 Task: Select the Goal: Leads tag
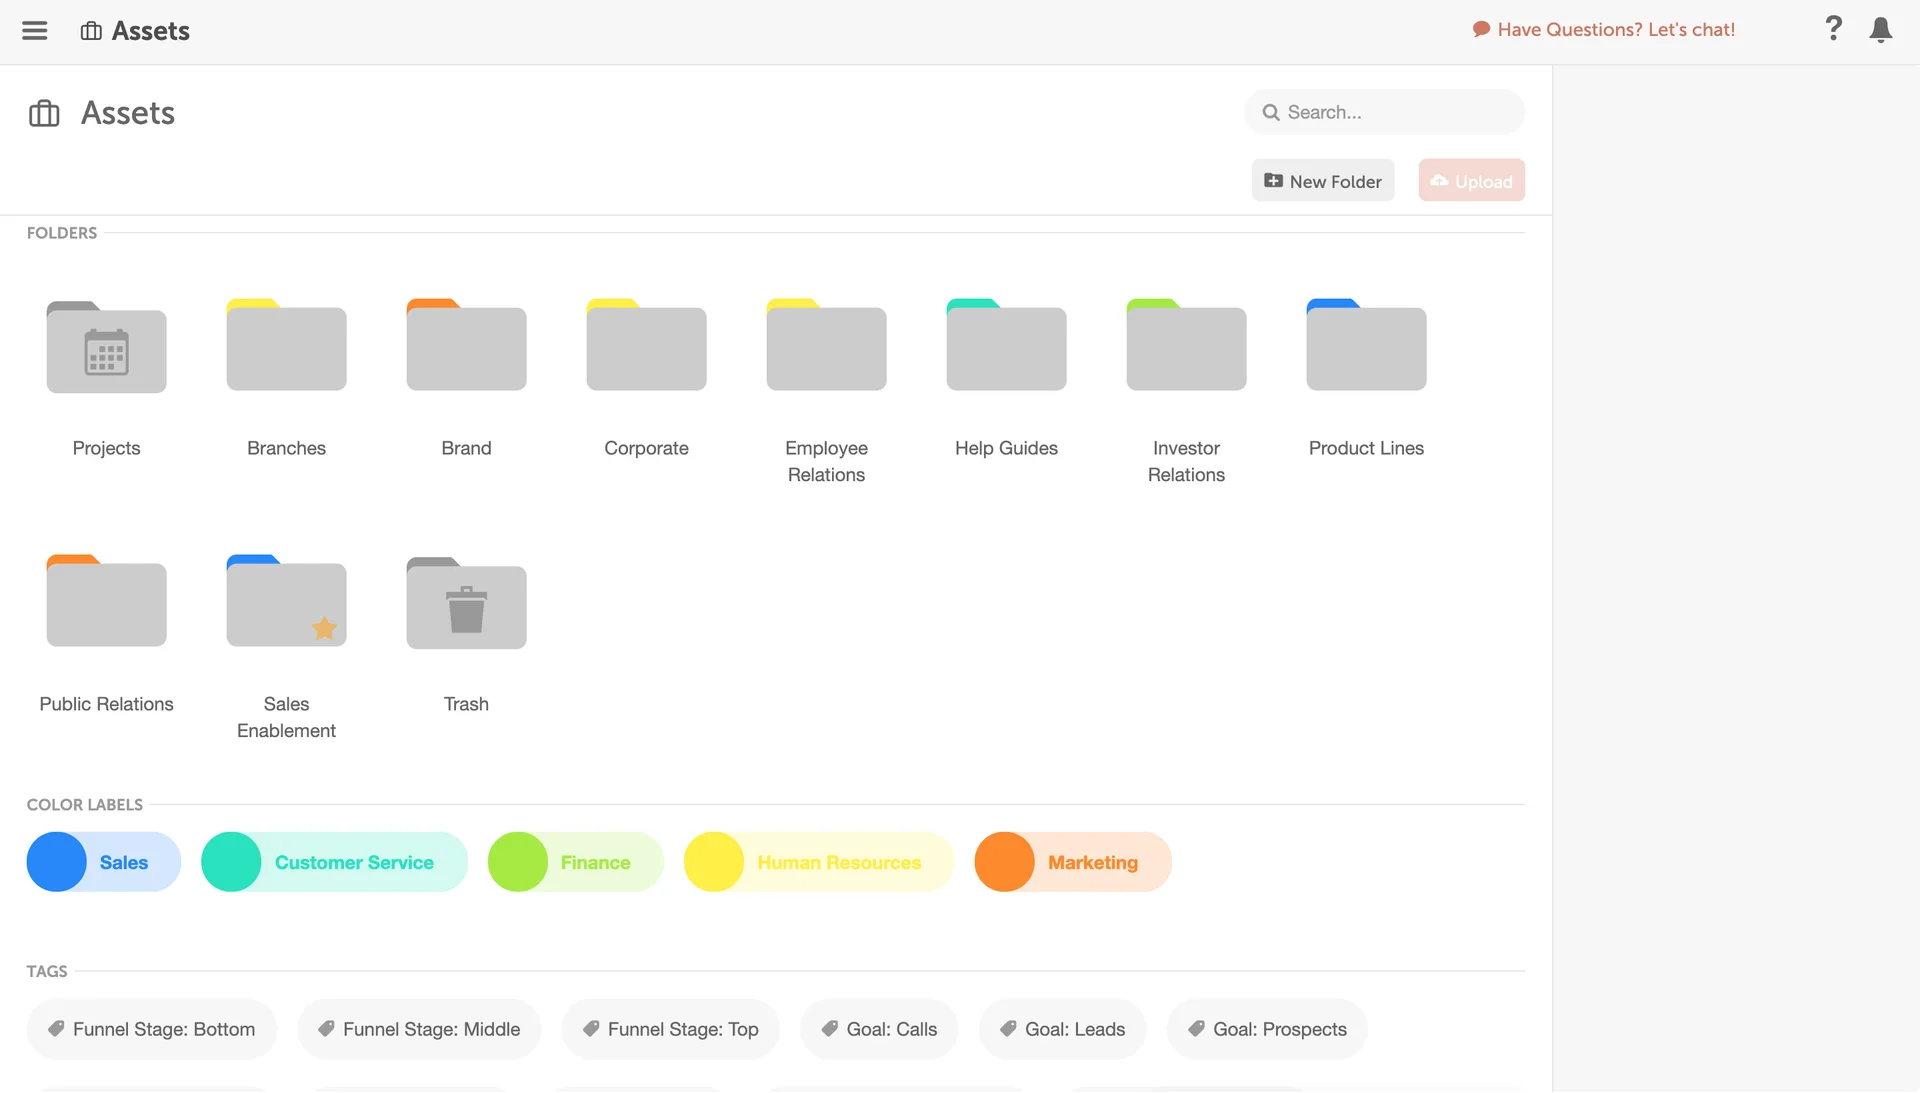coord(1063,1029)
